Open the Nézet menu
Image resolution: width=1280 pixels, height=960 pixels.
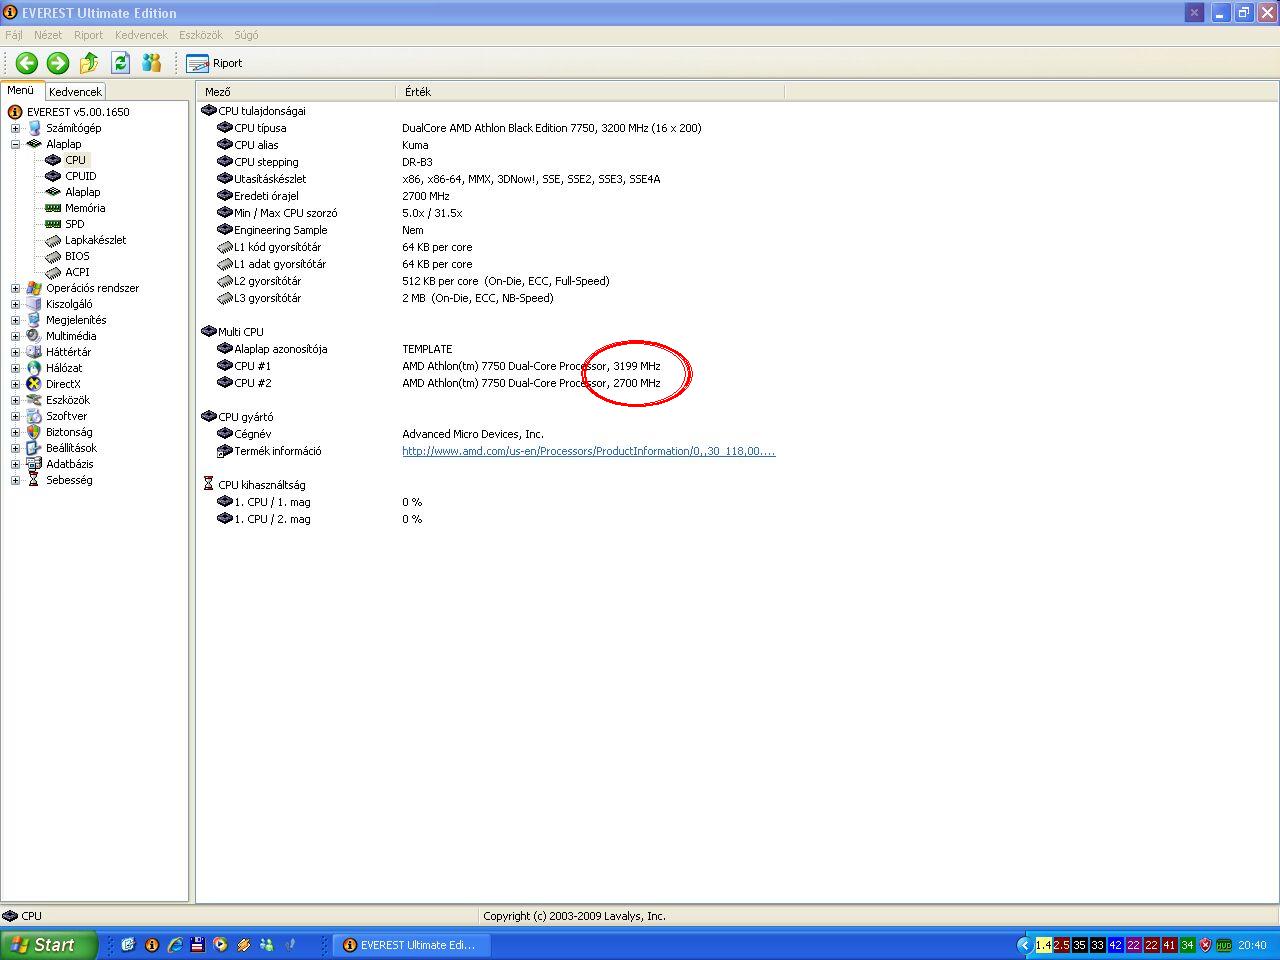point(48,35)
